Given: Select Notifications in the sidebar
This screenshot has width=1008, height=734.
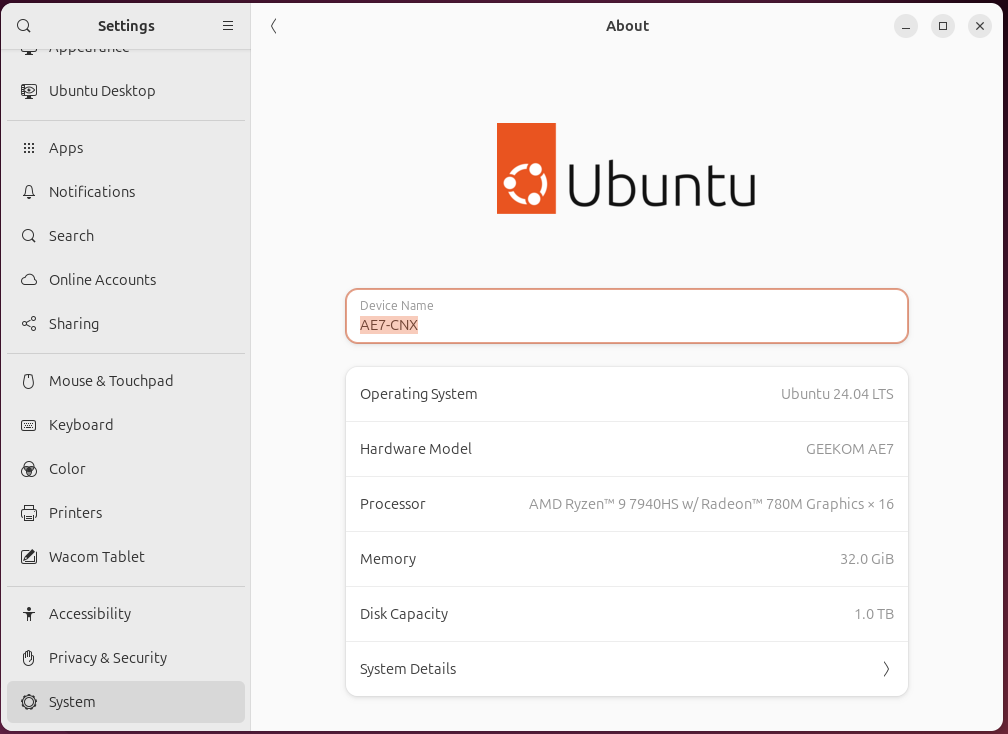Looking at the screenshot, I should [x=126, y=192].
